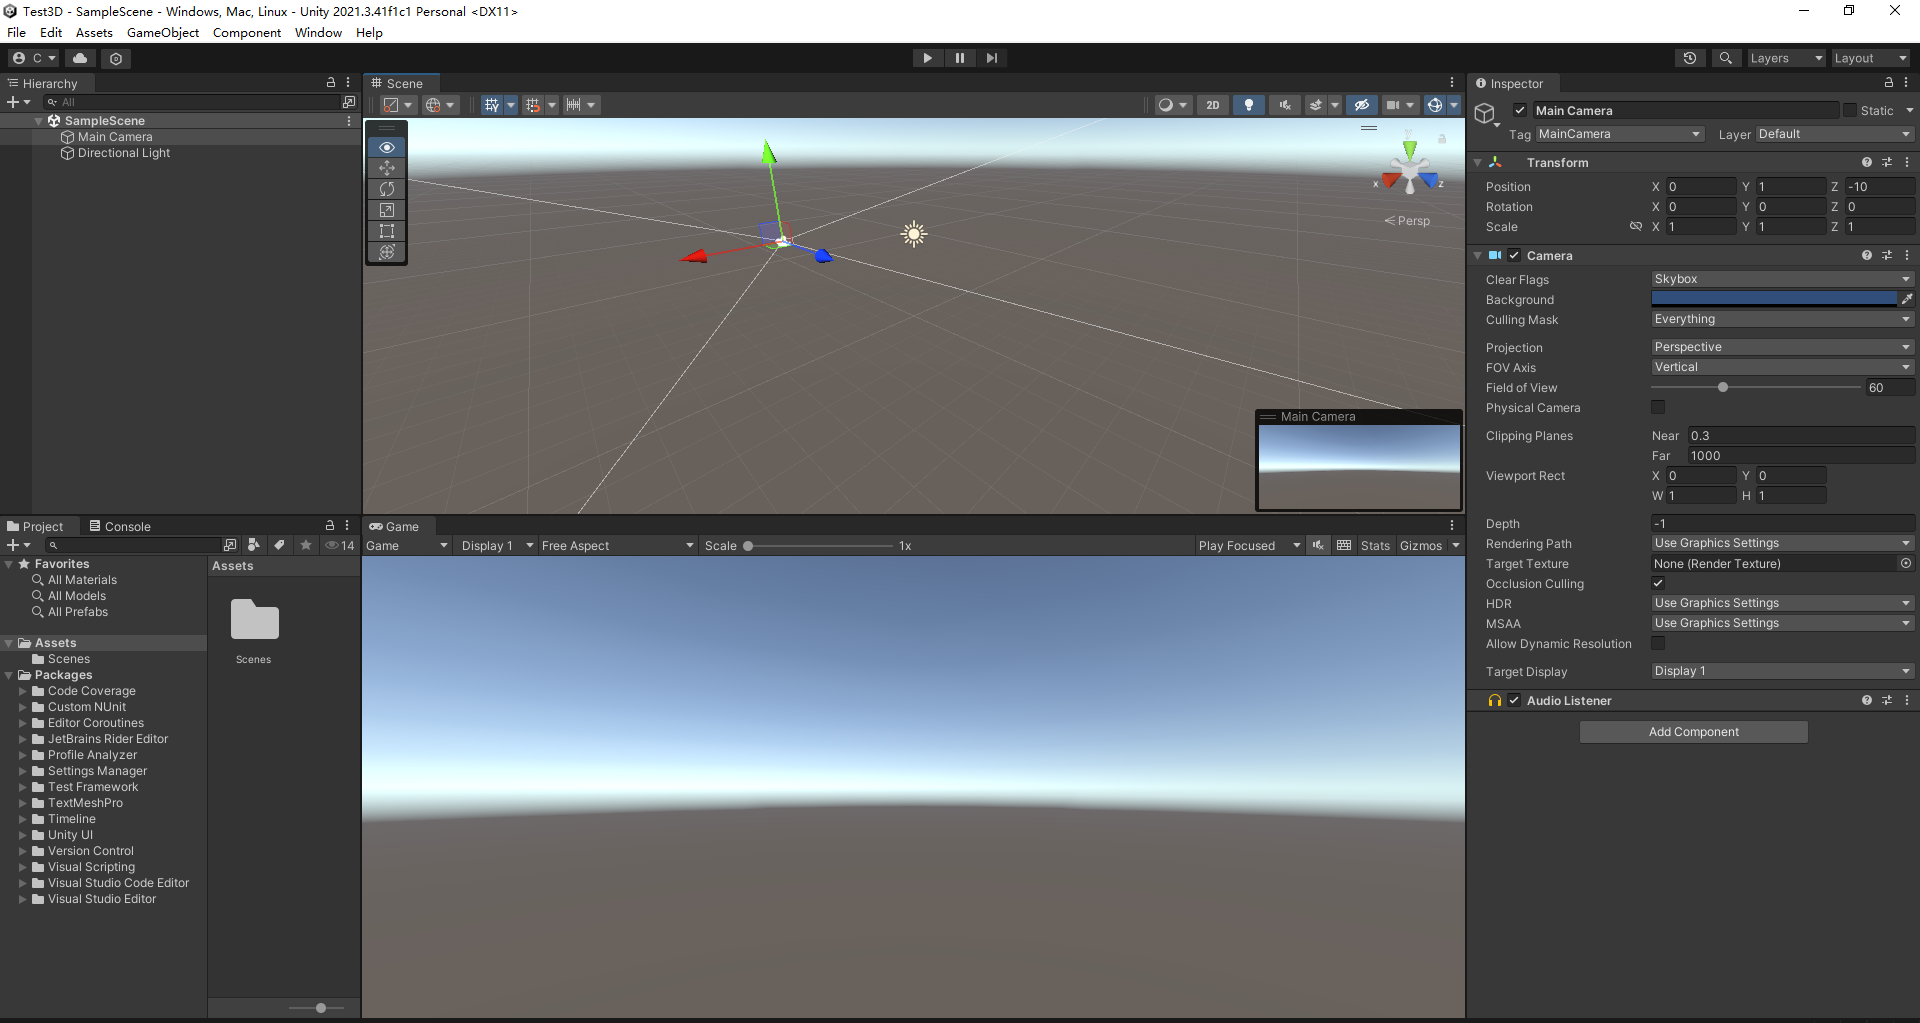Viewport: 1920px width, 1023px height.
Task: Open the camera Background color swatch
Action: coord(1775,298)
